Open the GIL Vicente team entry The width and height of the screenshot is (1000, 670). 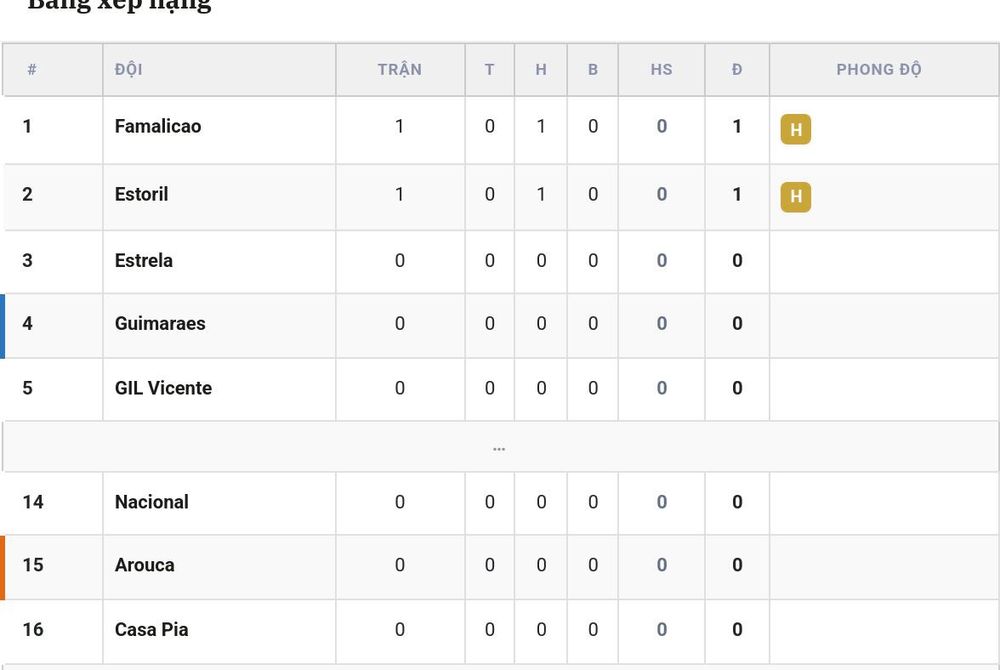pos(163,388)
